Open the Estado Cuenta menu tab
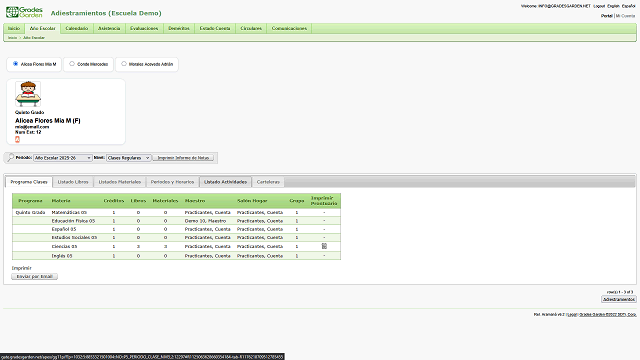 (x=215, y=29)
